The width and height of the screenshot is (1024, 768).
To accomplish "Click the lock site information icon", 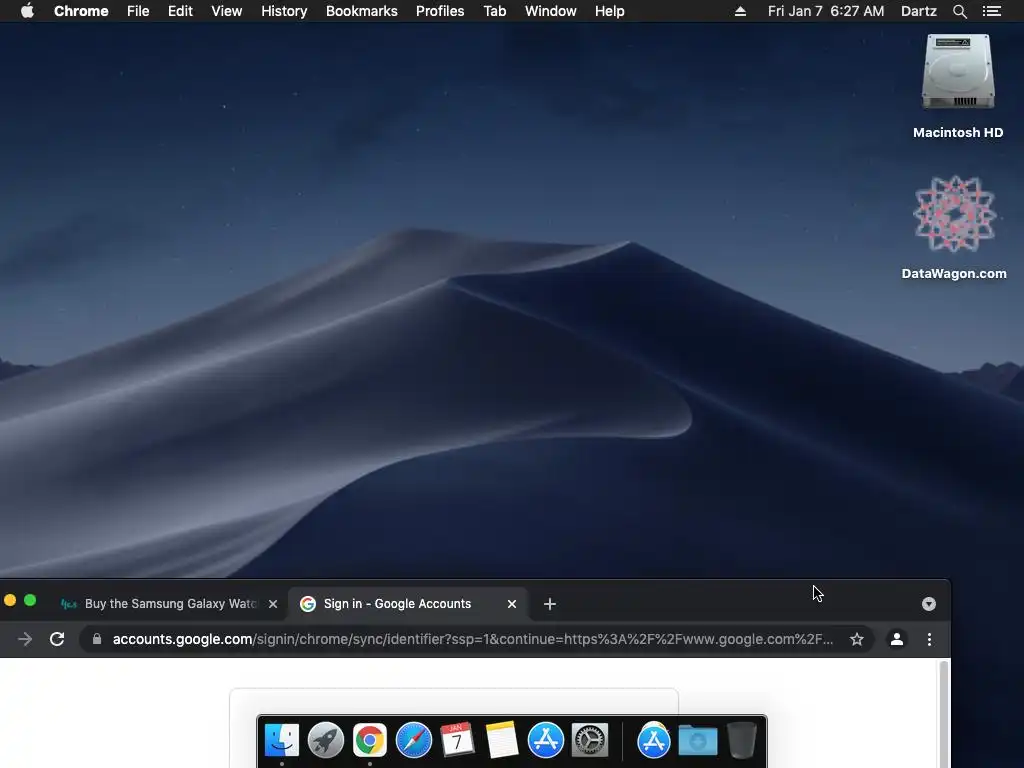I will tap(97, 639).
